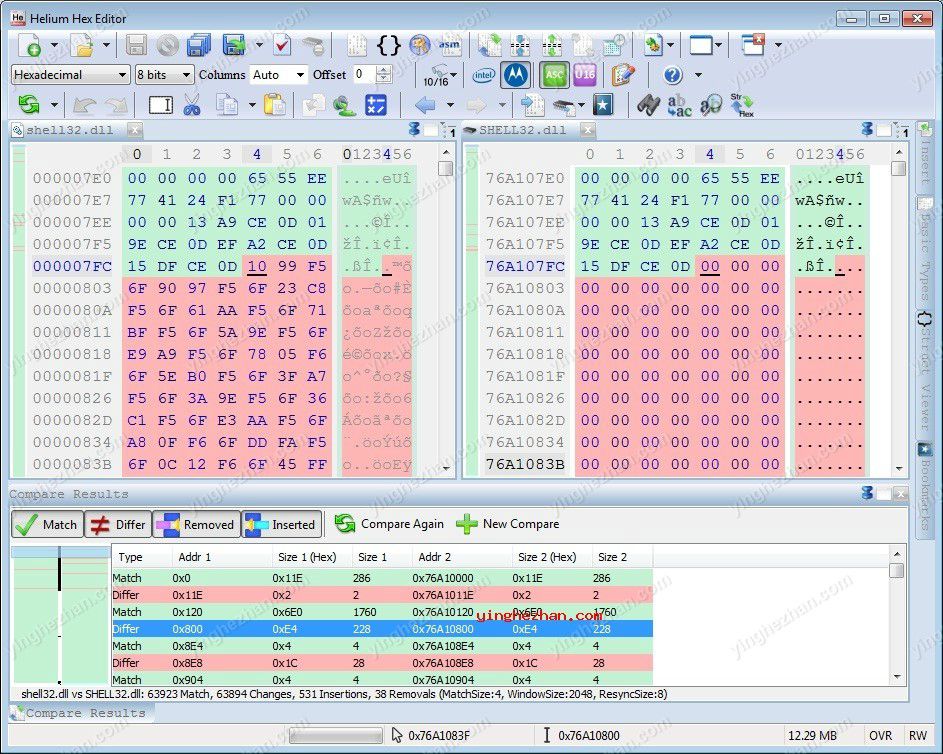Open the blue operations calculator icon
Screen dimensions: 943x754
point(376,105)
